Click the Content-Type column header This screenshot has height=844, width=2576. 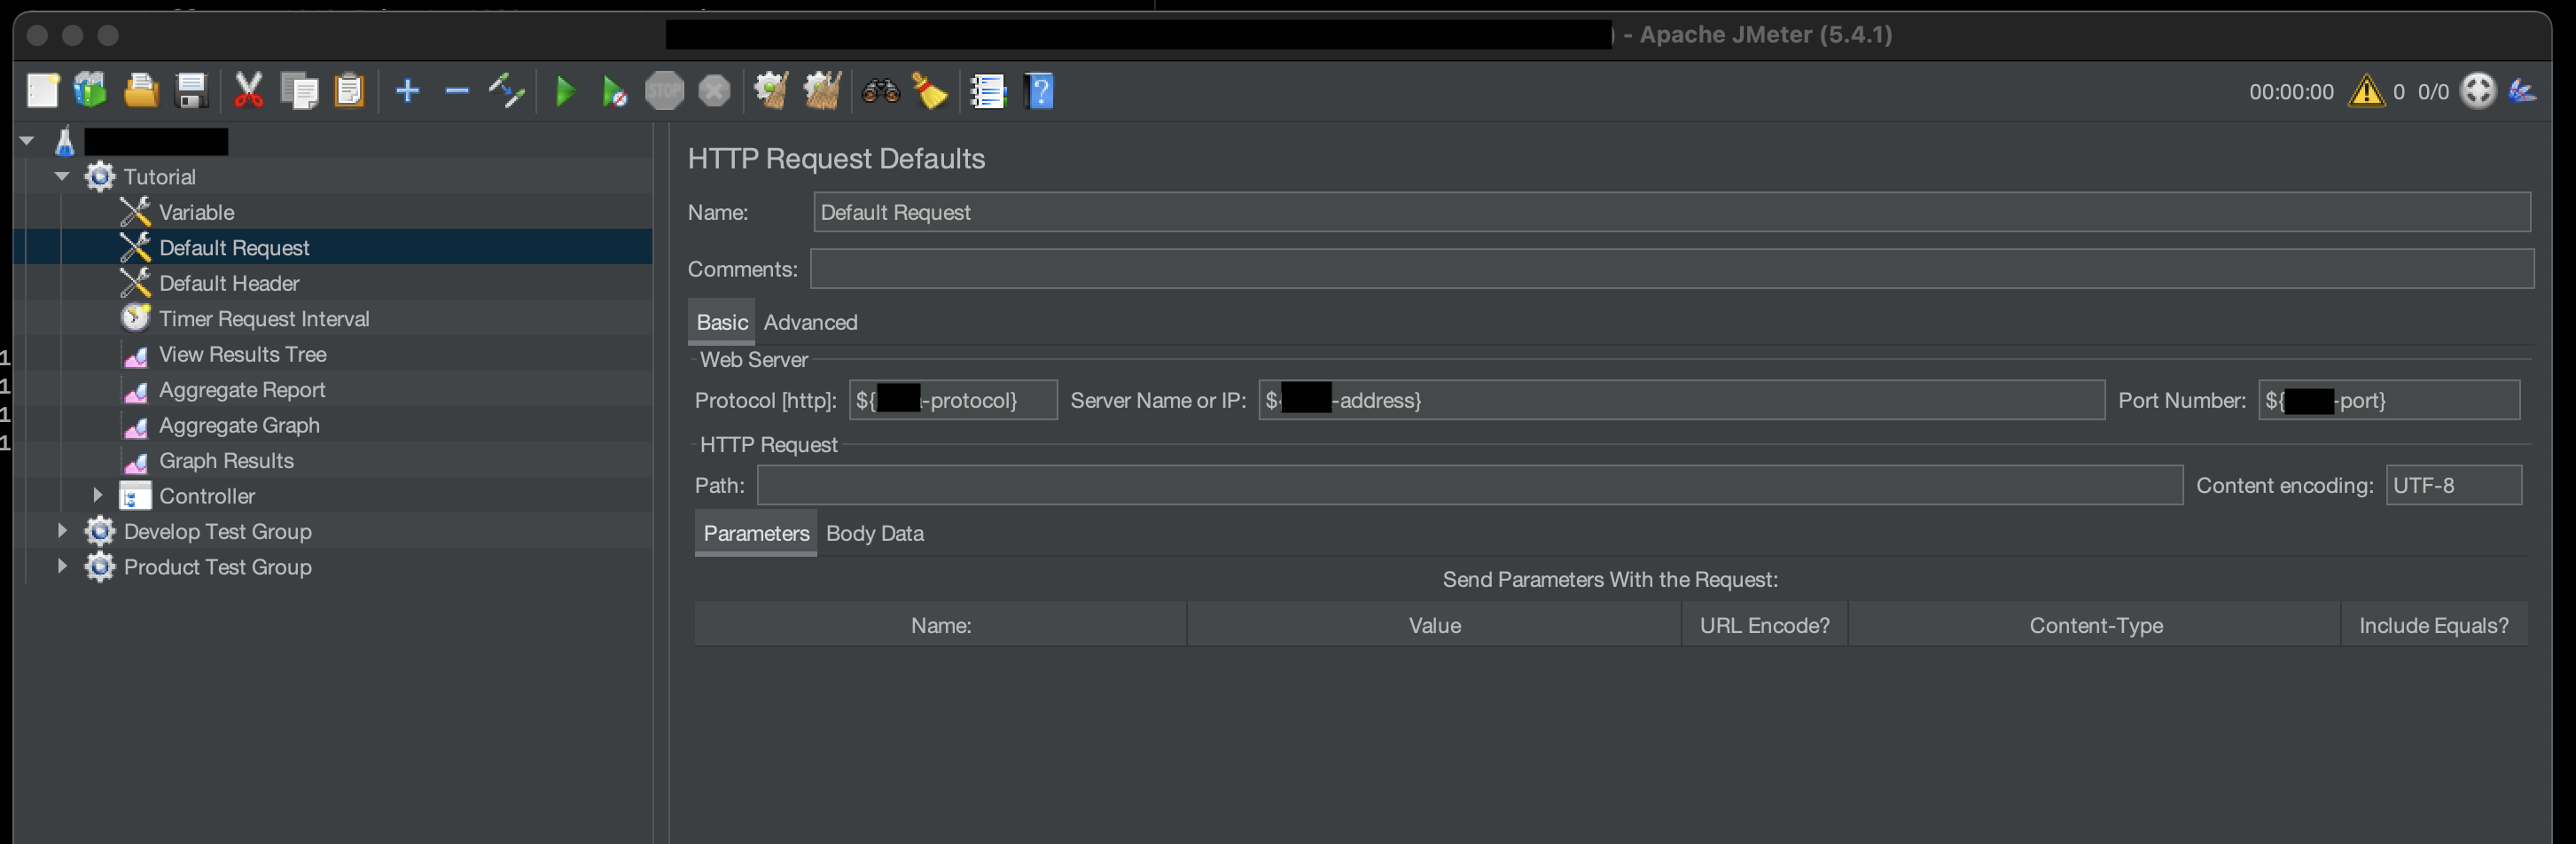[x=2095, y=625]
